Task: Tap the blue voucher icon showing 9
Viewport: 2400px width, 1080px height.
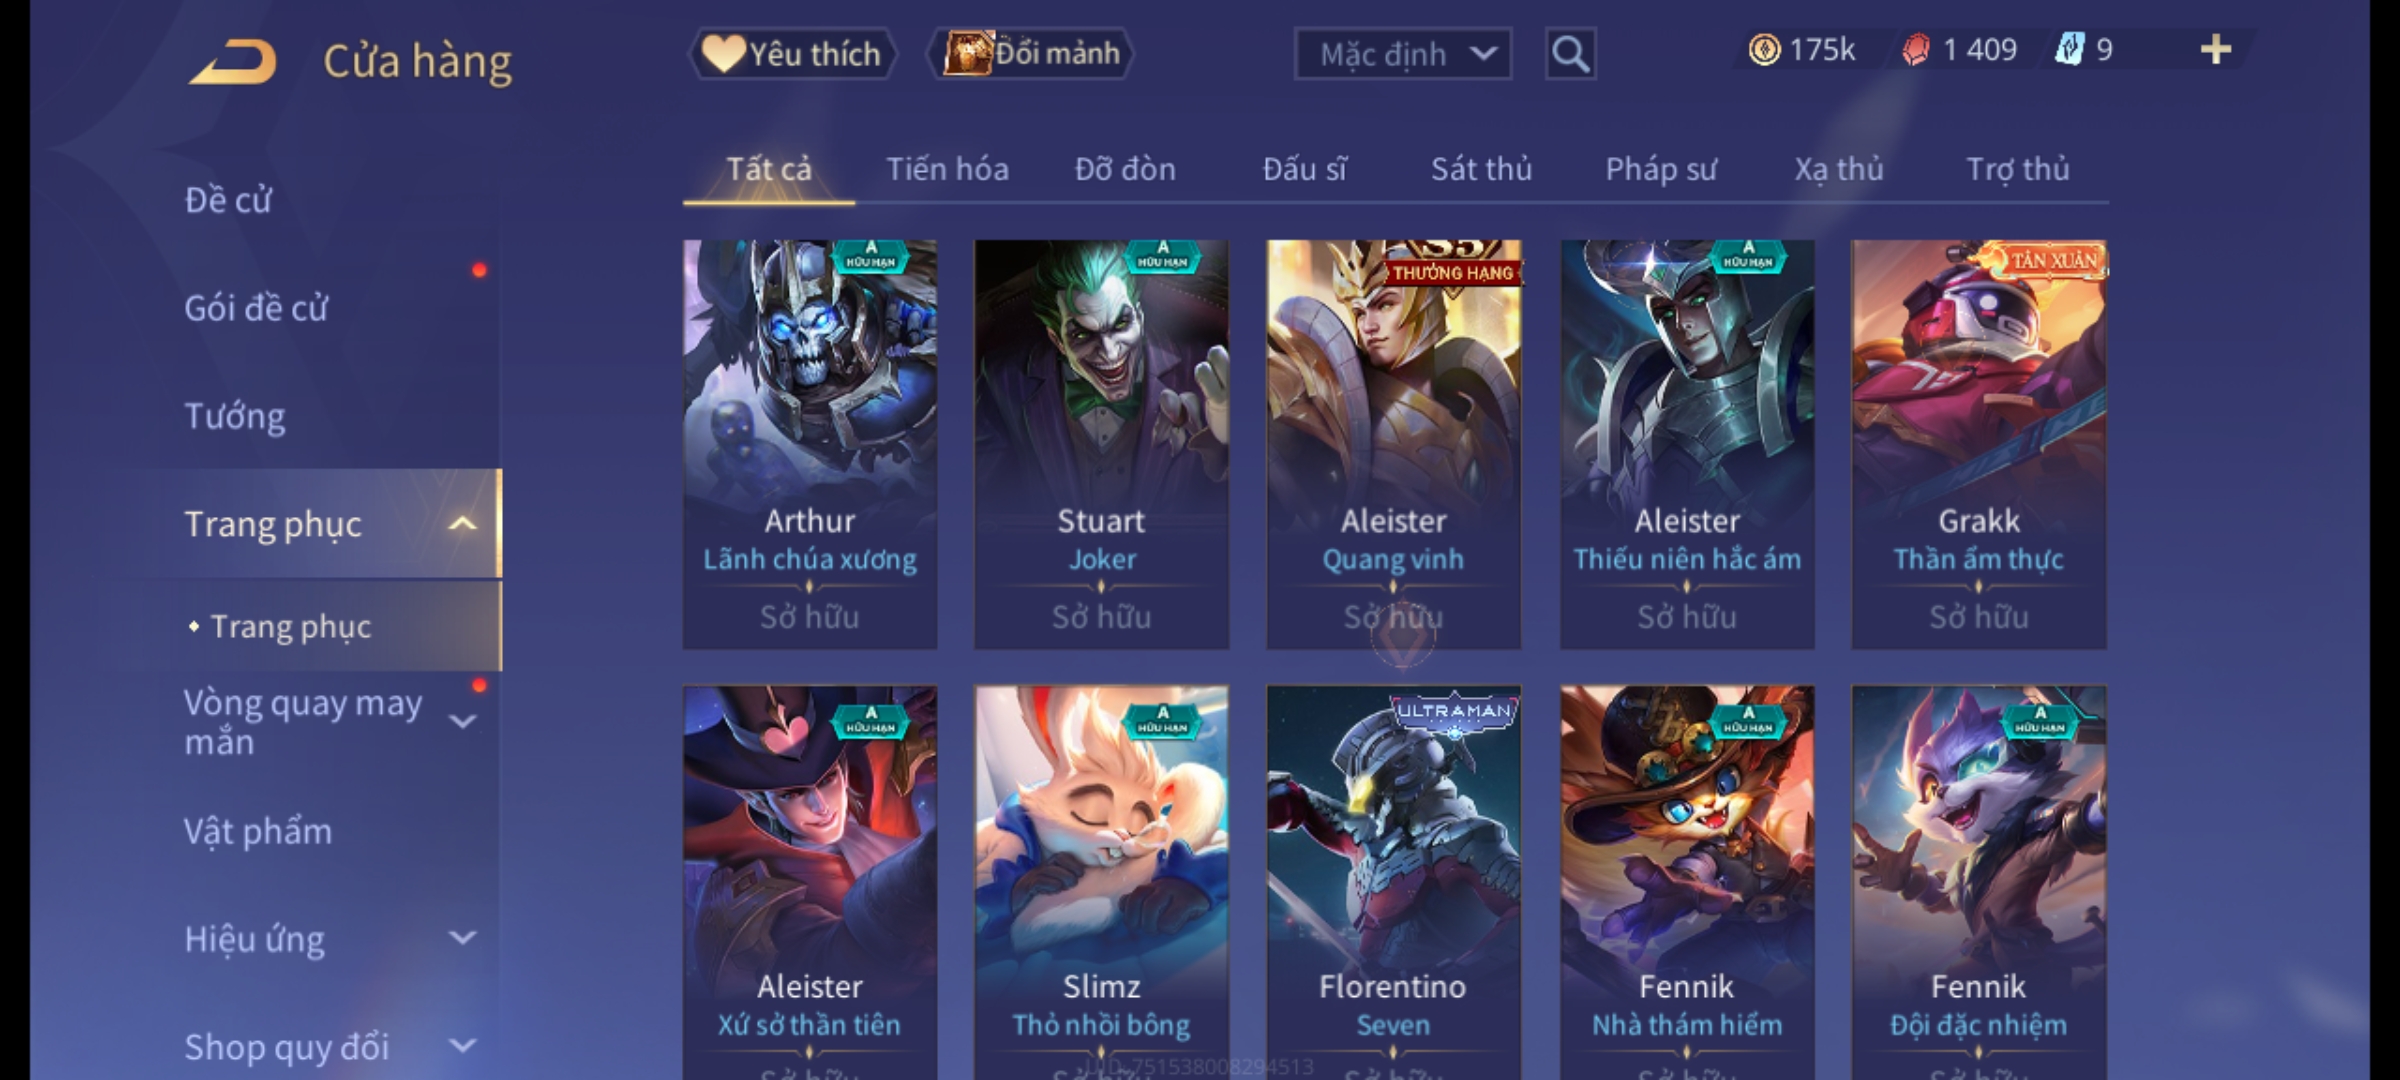Action: pyautogui.click(x=2069, y=49)
